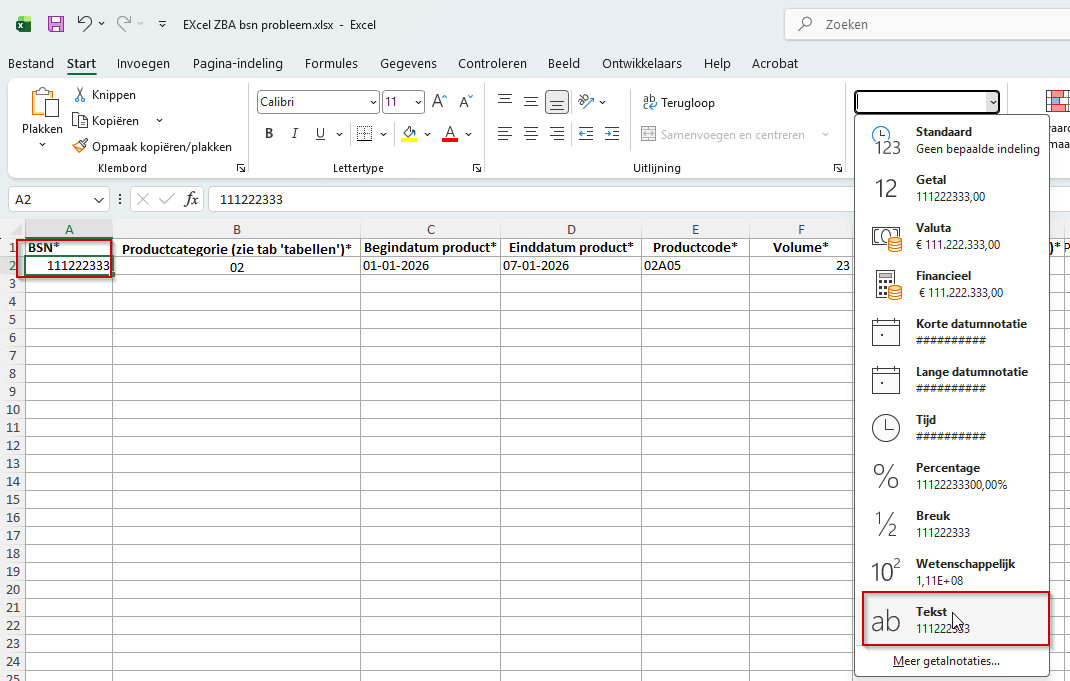Open the font size dropdown
1070x681 pixels.
pyautogui.click(x=418, y=102)
